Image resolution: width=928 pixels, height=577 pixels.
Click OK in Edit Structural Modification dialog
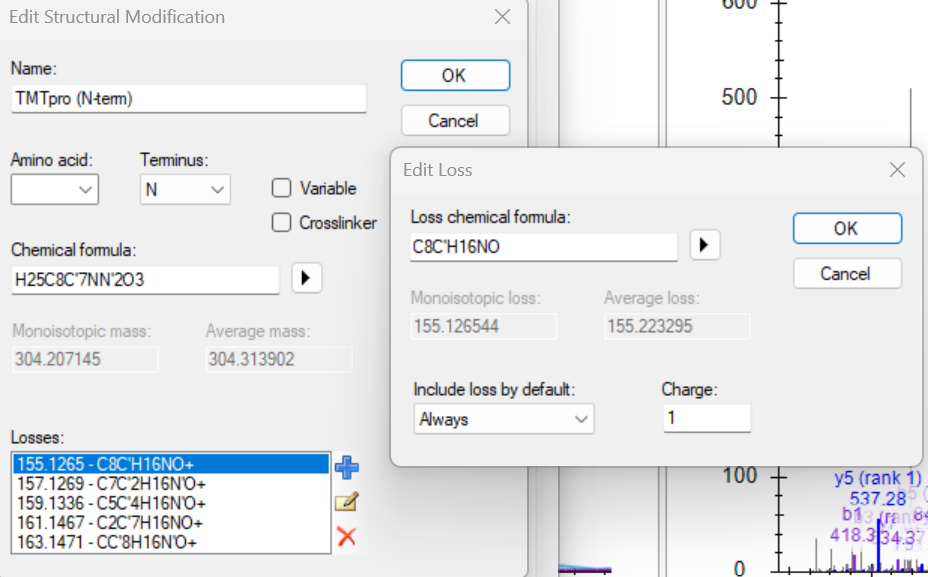click(x=455, y=75)
